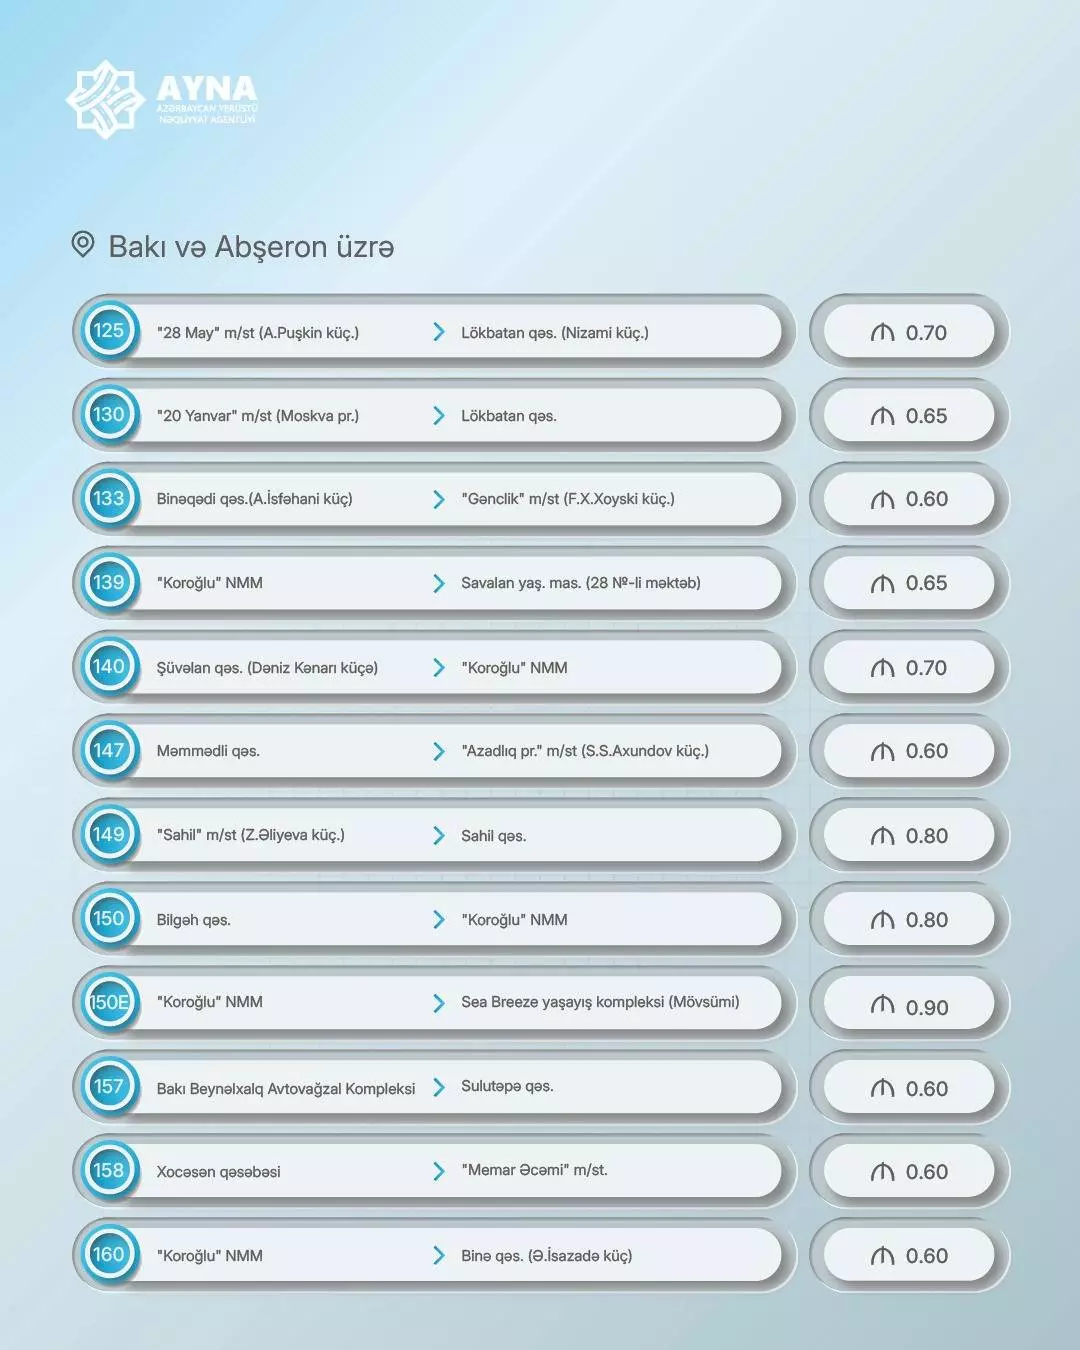Click "Bakı Beynəlxalq Avtovağzal Kompleksi" origin

285,1089
